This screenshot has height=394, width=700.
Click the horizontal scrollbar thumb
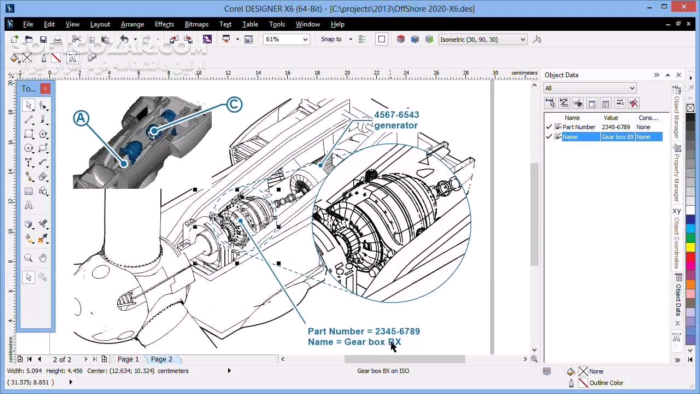click(404, 359)
